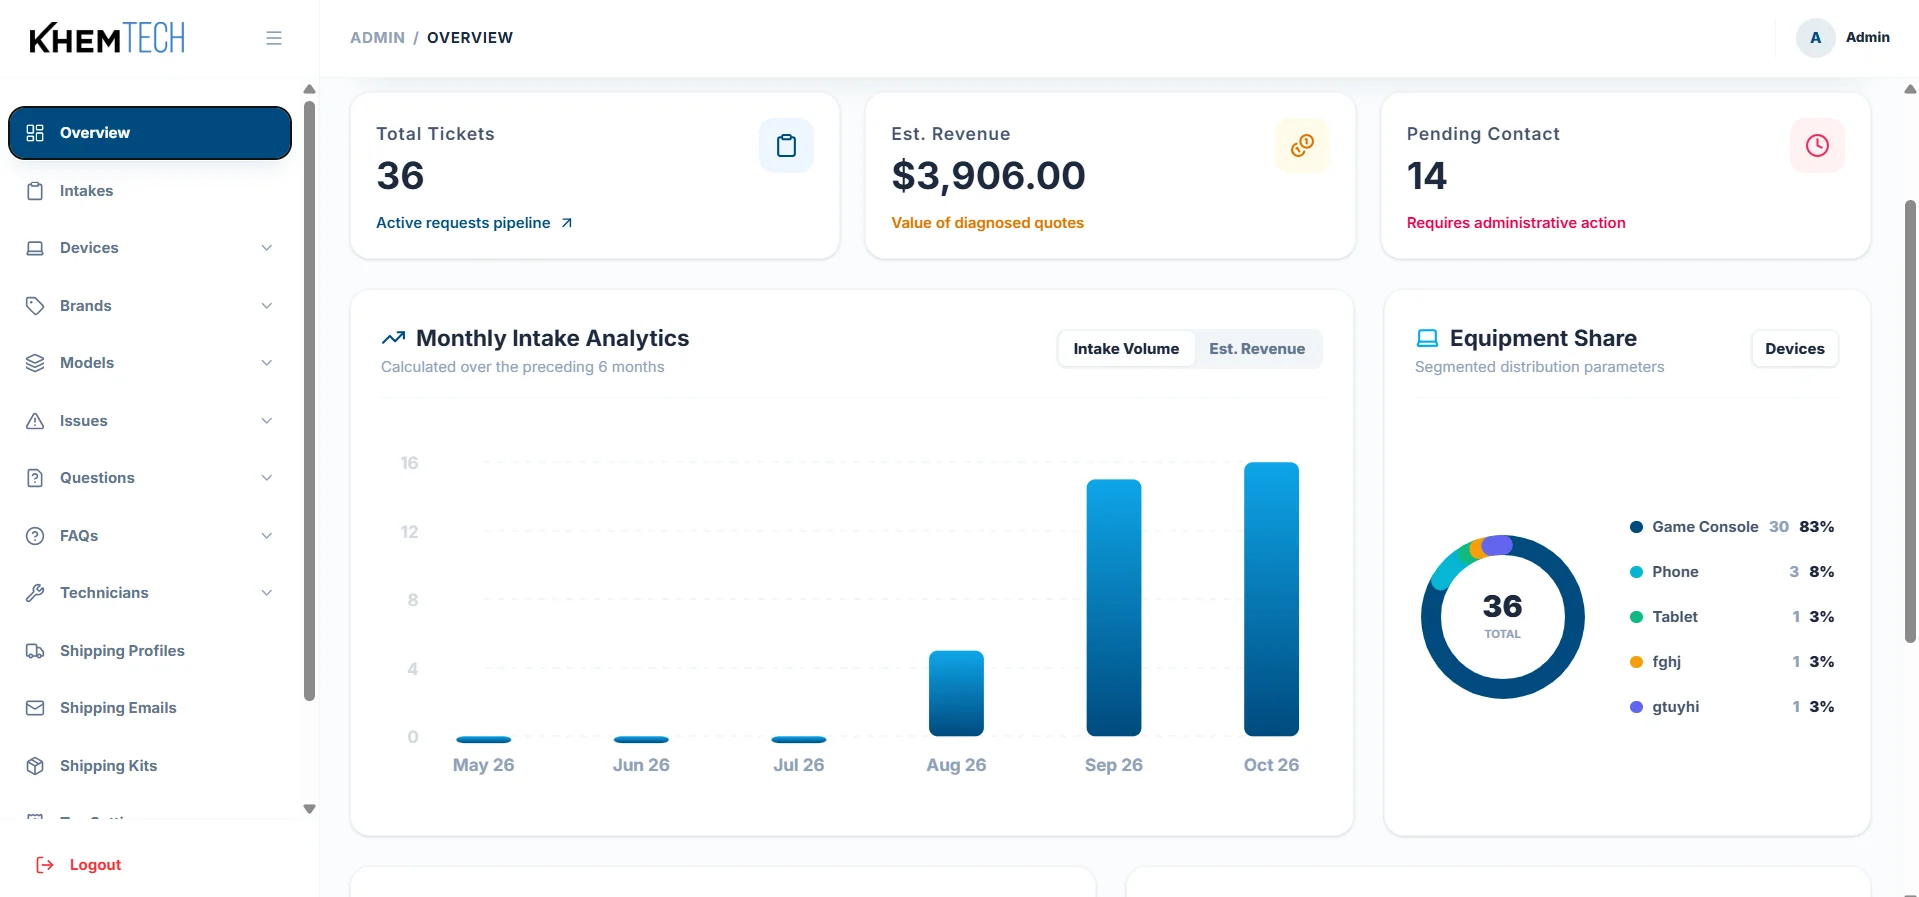Expand the Models submenu chevron

[x=267, y=363]
